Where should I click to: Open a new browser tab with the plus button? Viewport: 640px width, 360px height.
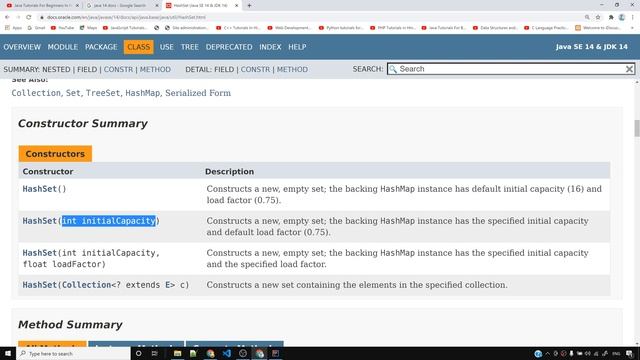tap(249, 6)
